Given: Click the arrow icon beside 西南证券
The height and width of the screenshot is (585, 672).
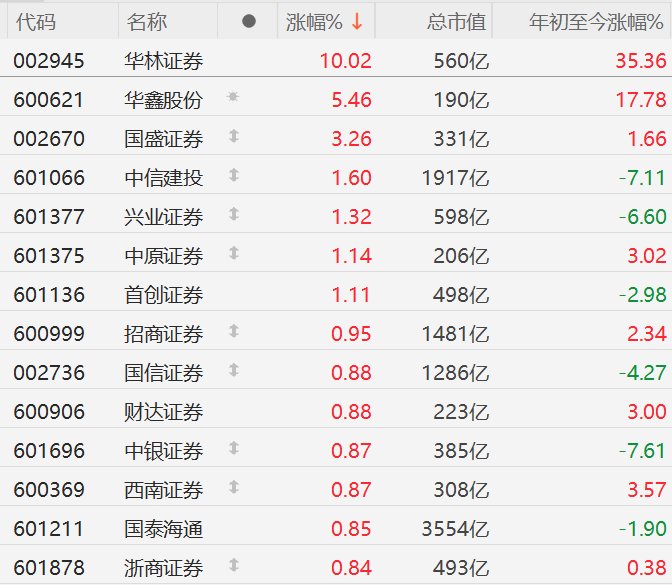Looking at the screenshot, I should [234, 487].
